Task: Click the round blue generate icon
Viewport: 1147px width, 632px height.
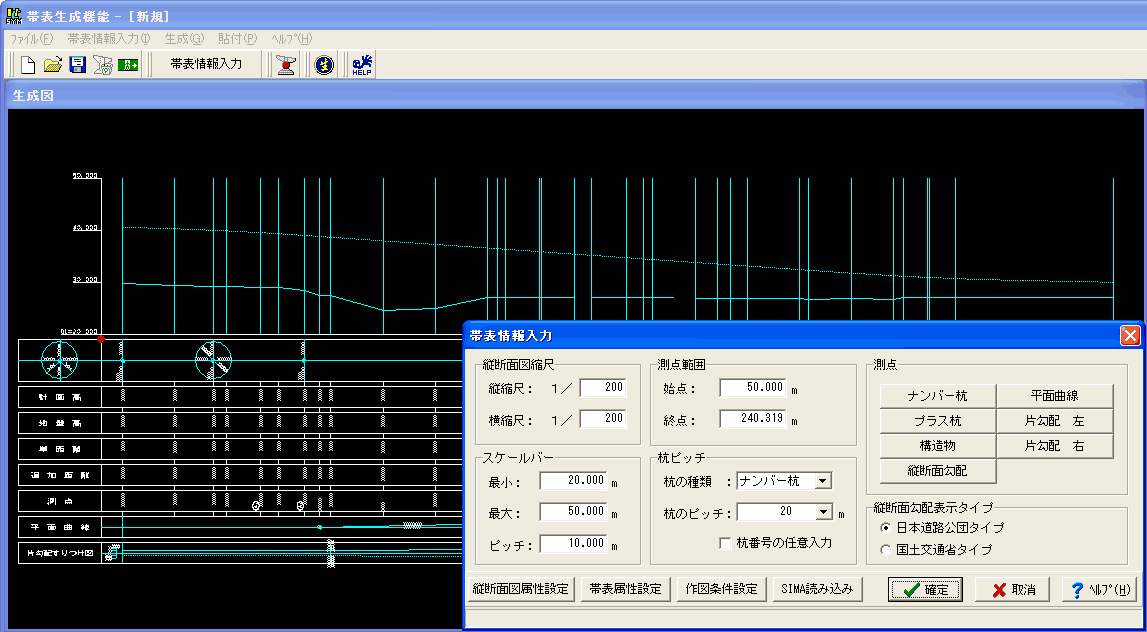Action: point(323,65)
